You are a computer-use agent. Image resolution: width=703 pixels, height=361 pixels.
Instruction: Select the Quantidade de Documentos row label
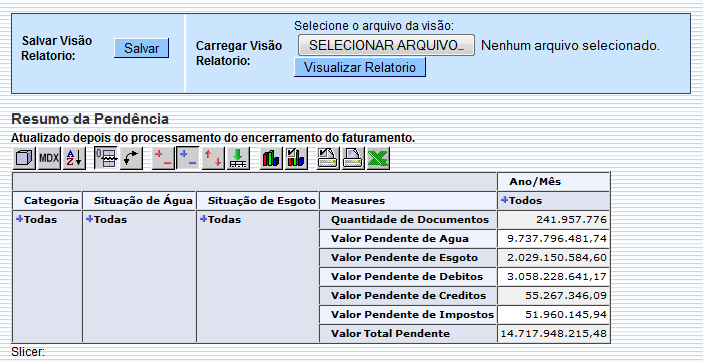[x=408, y=220]
